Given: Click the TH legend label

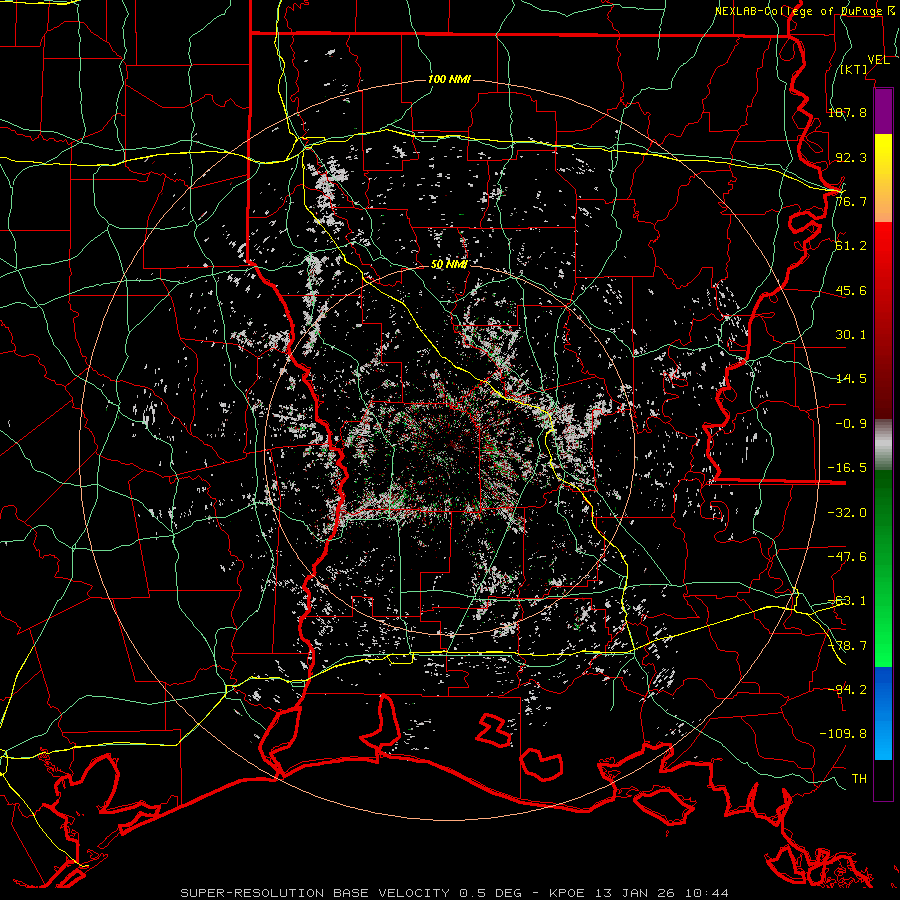Looking at the screenshot, I should tap(859, 779).
